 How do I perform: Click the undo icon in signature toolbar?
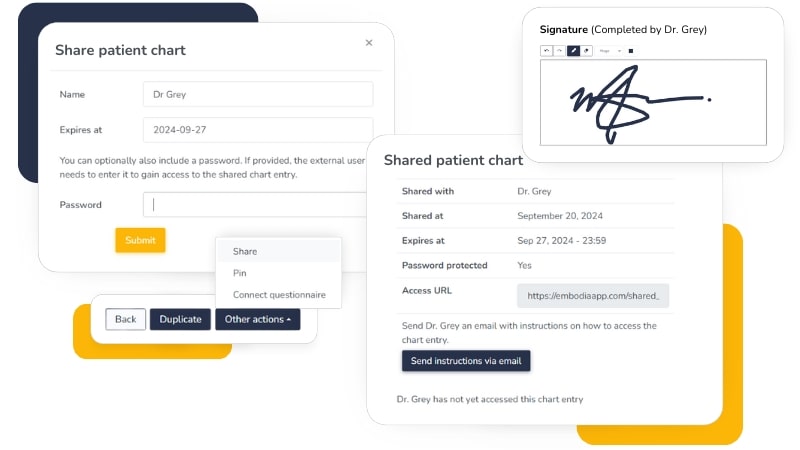[546, 50]
